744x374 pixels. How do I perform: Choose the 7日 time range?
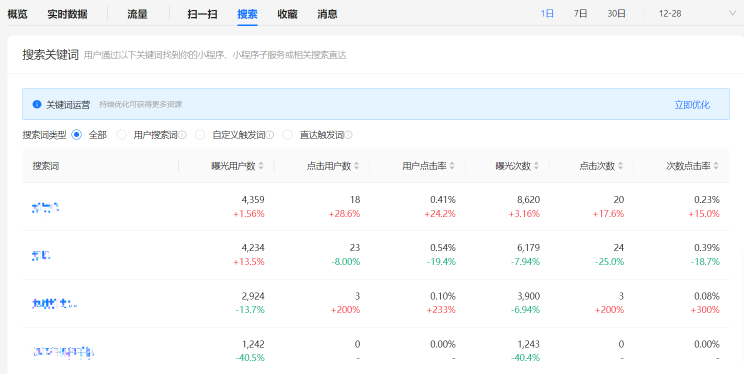click(580, 14)
